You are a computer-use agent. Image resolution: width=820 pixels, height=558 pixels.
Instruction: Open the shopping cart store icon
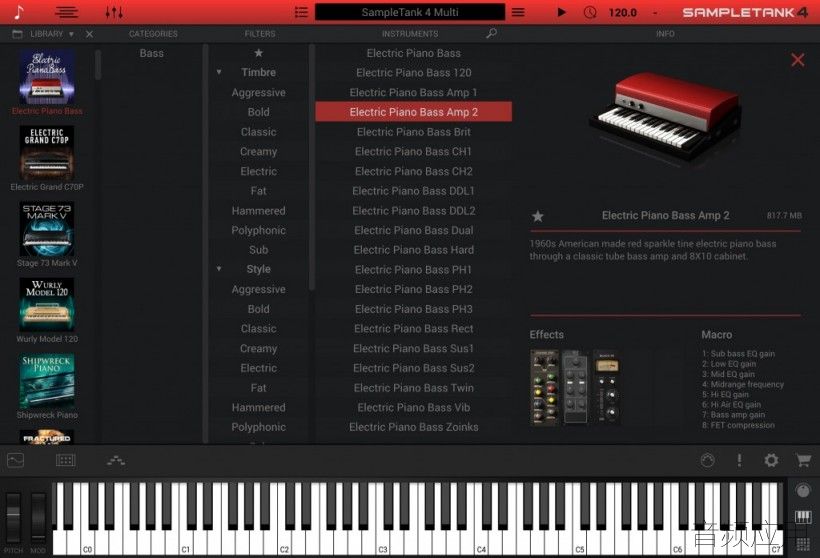tap(803, 460)
